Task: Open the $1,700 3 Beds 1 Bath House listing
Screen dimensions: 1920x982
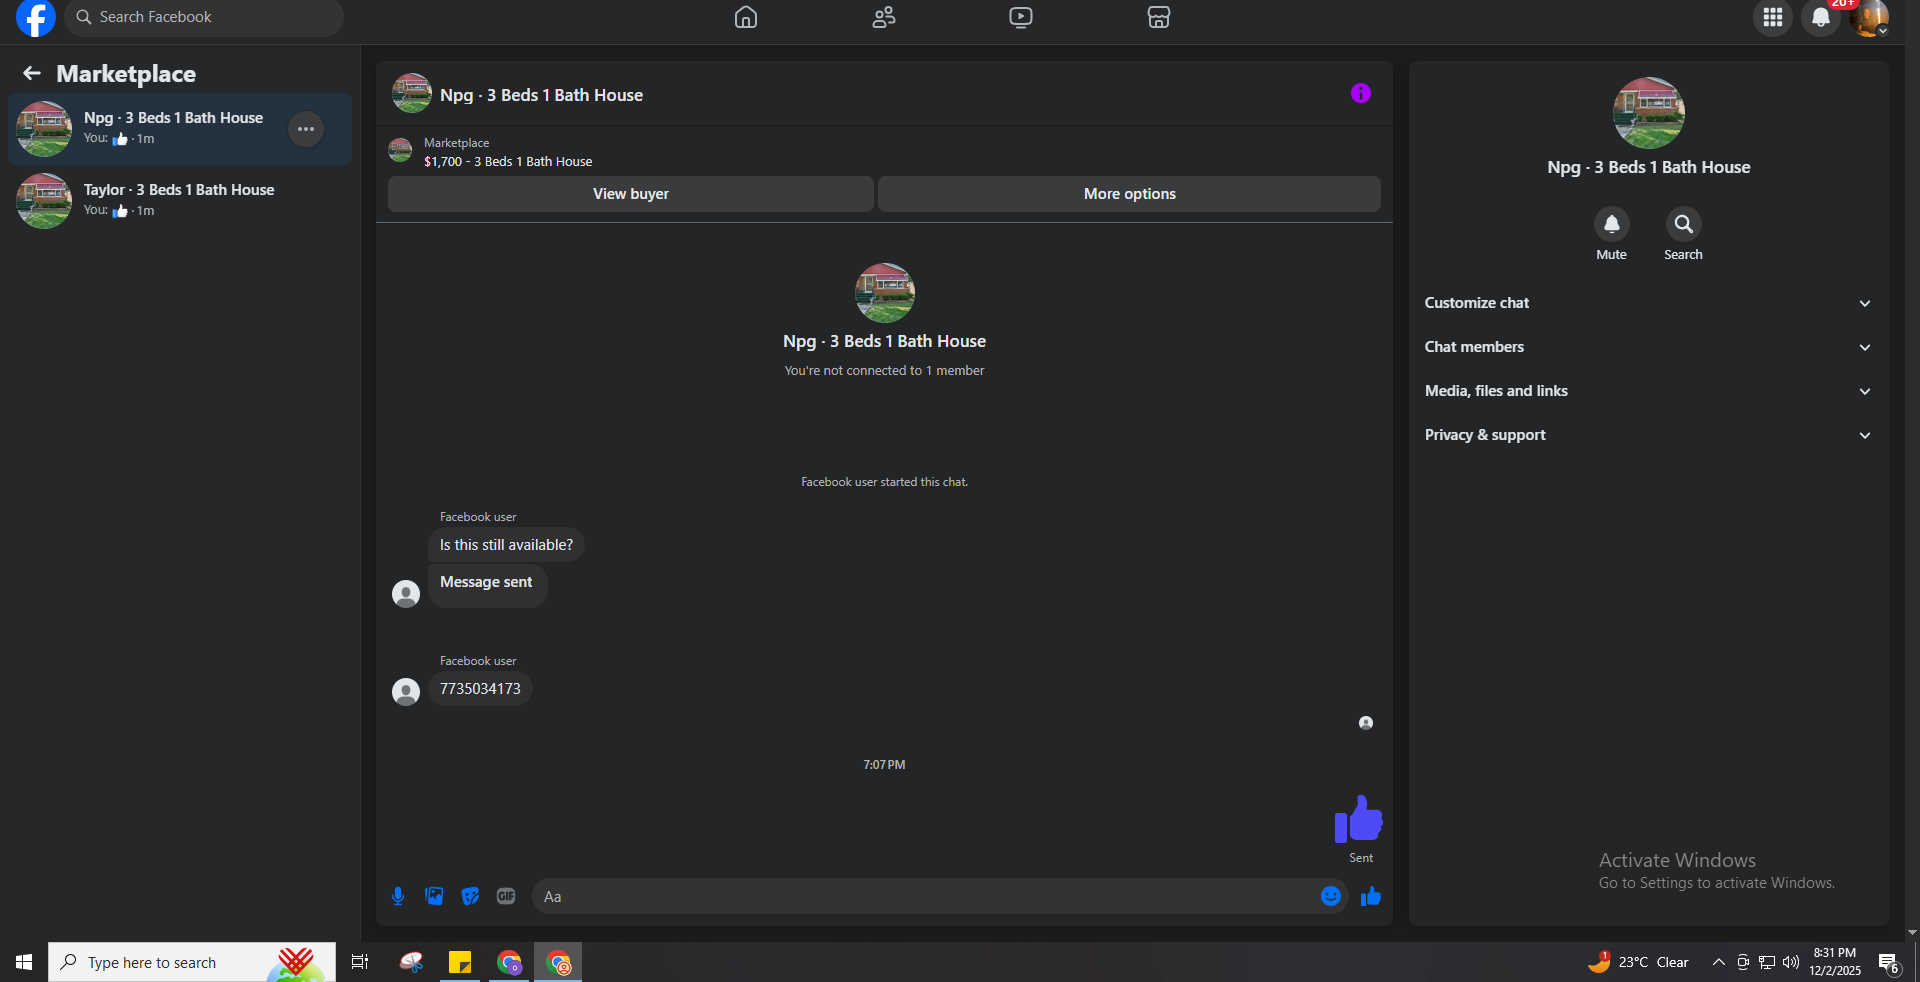Action: coord(508,161)
